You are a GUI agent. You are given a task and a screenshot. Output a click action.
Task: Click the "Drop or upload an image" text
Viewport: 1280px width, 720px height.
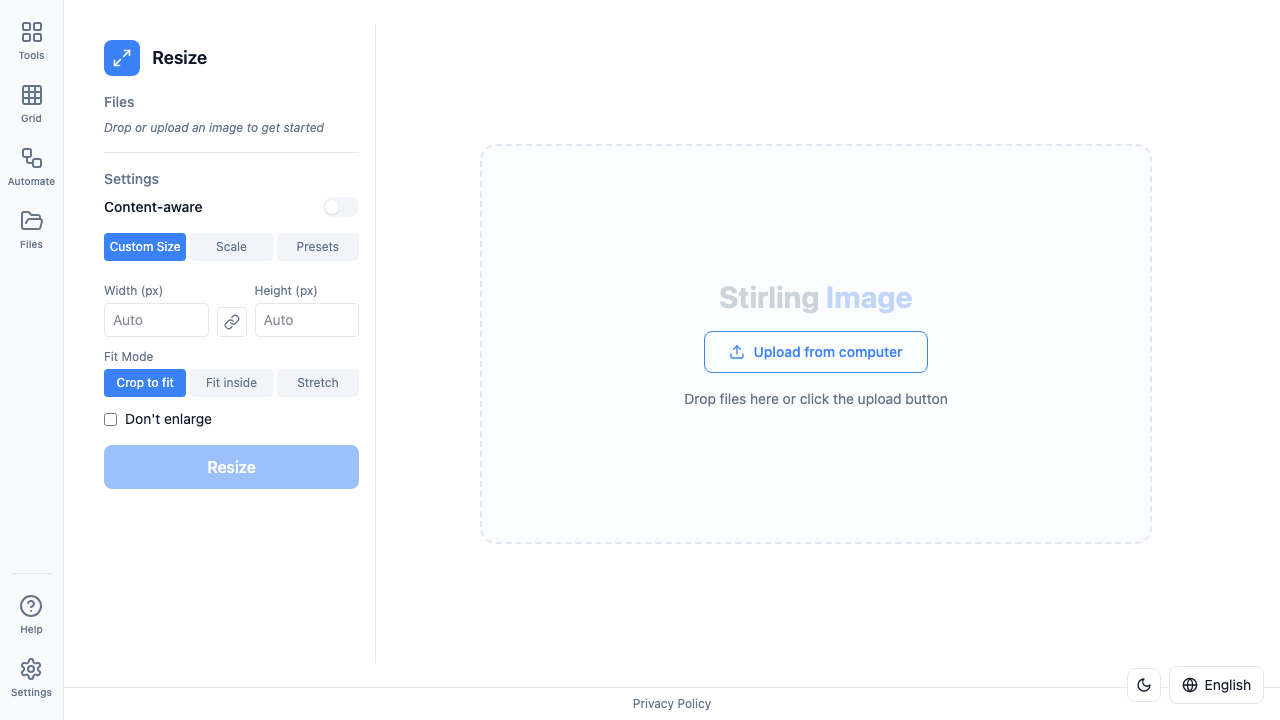(x=214, y=128)
